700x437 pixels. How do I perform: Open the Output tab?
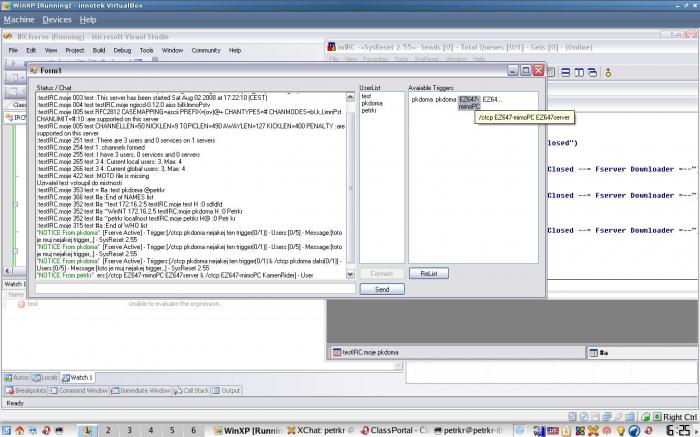tap(226, 391)
